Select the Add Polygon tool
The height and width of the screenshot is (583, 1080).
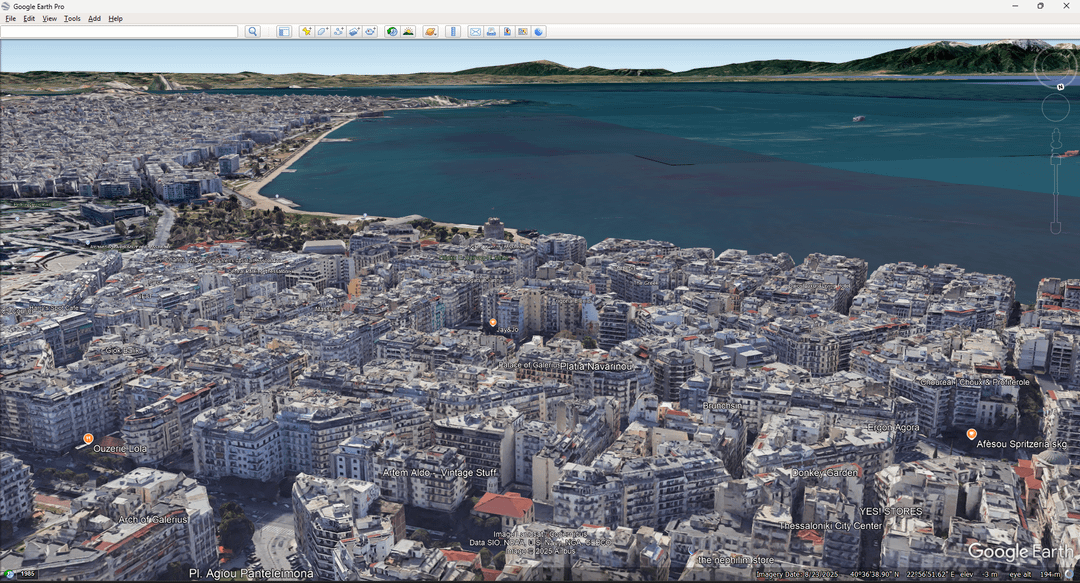tap(323, 32)
